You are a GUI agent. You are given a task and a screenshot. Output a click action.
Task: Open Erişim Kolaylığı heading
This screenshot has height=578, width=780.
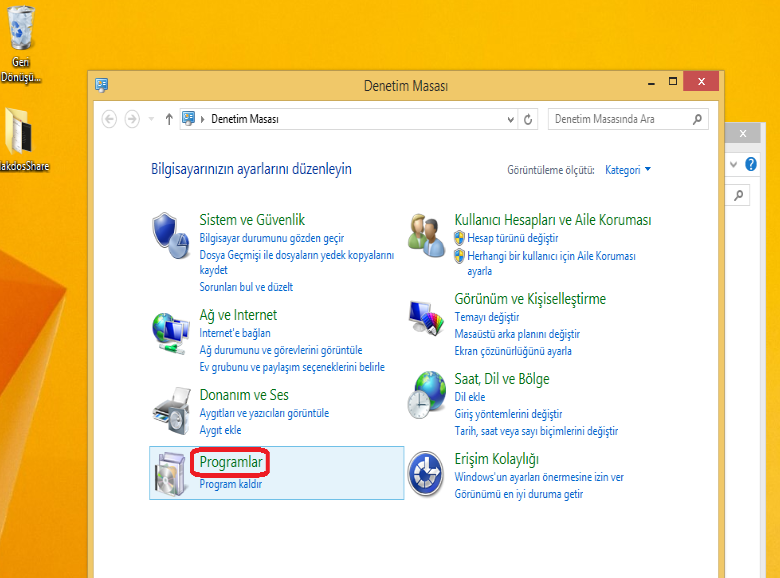pyautogui.click(x=496, y=459)
